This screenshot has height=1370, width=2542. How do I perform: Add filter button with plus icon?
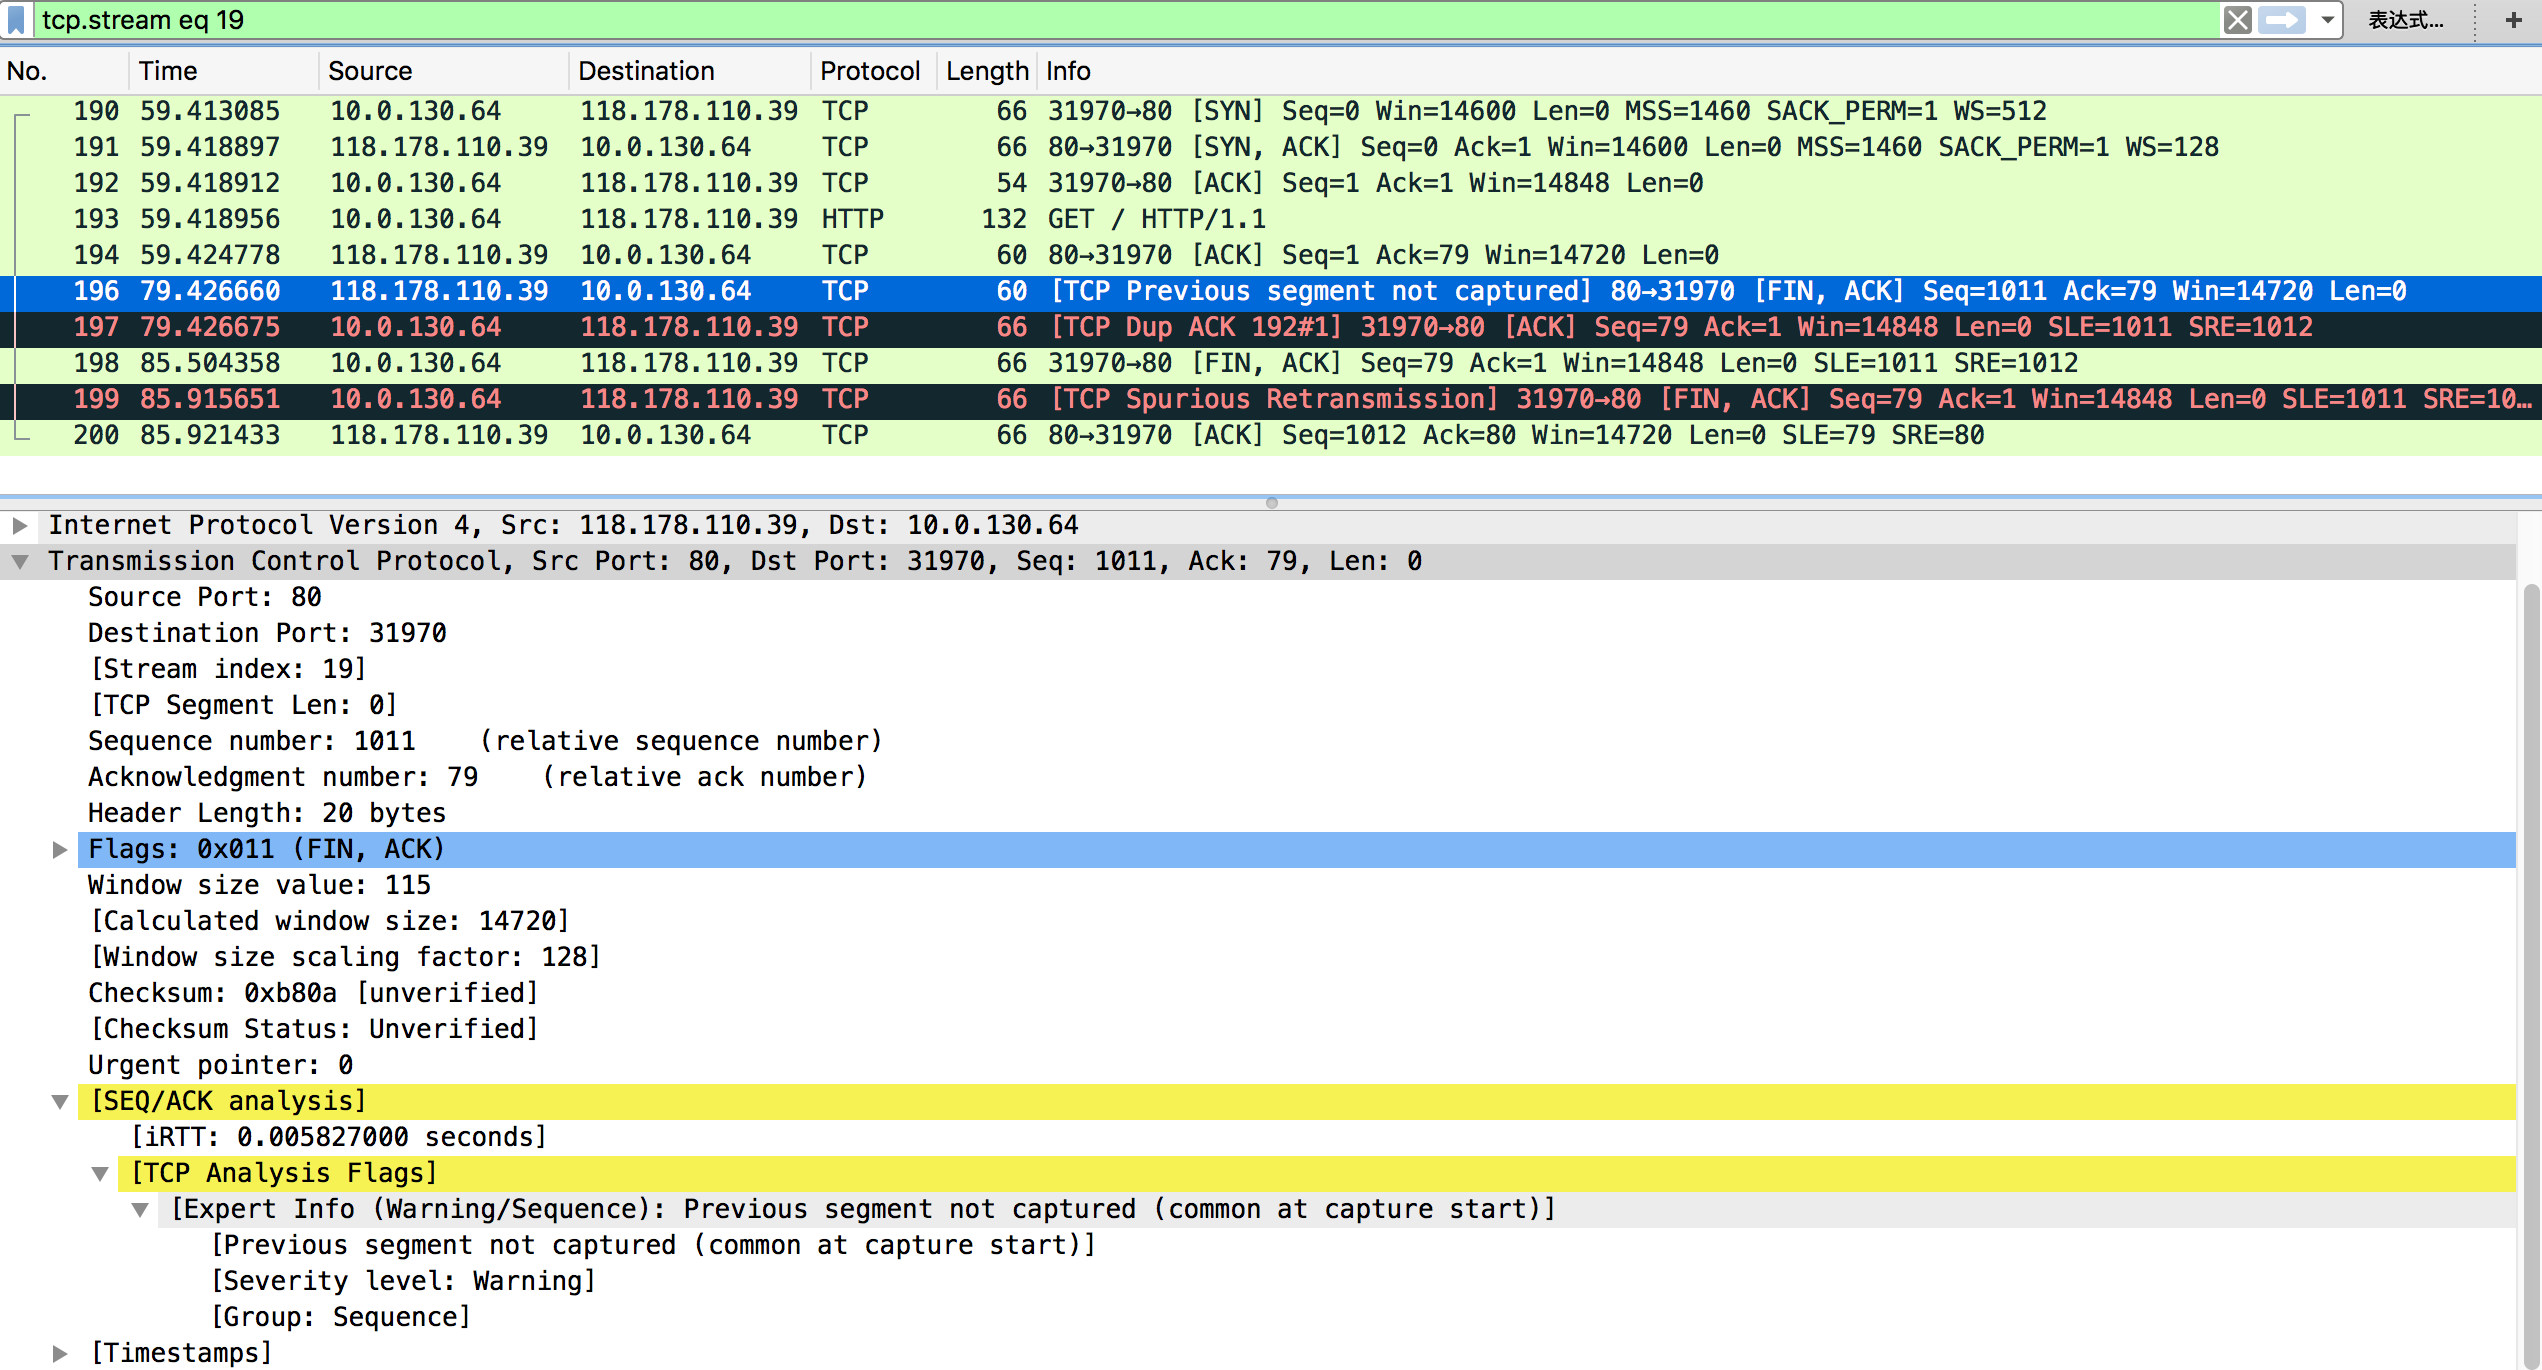[2513, 20]
